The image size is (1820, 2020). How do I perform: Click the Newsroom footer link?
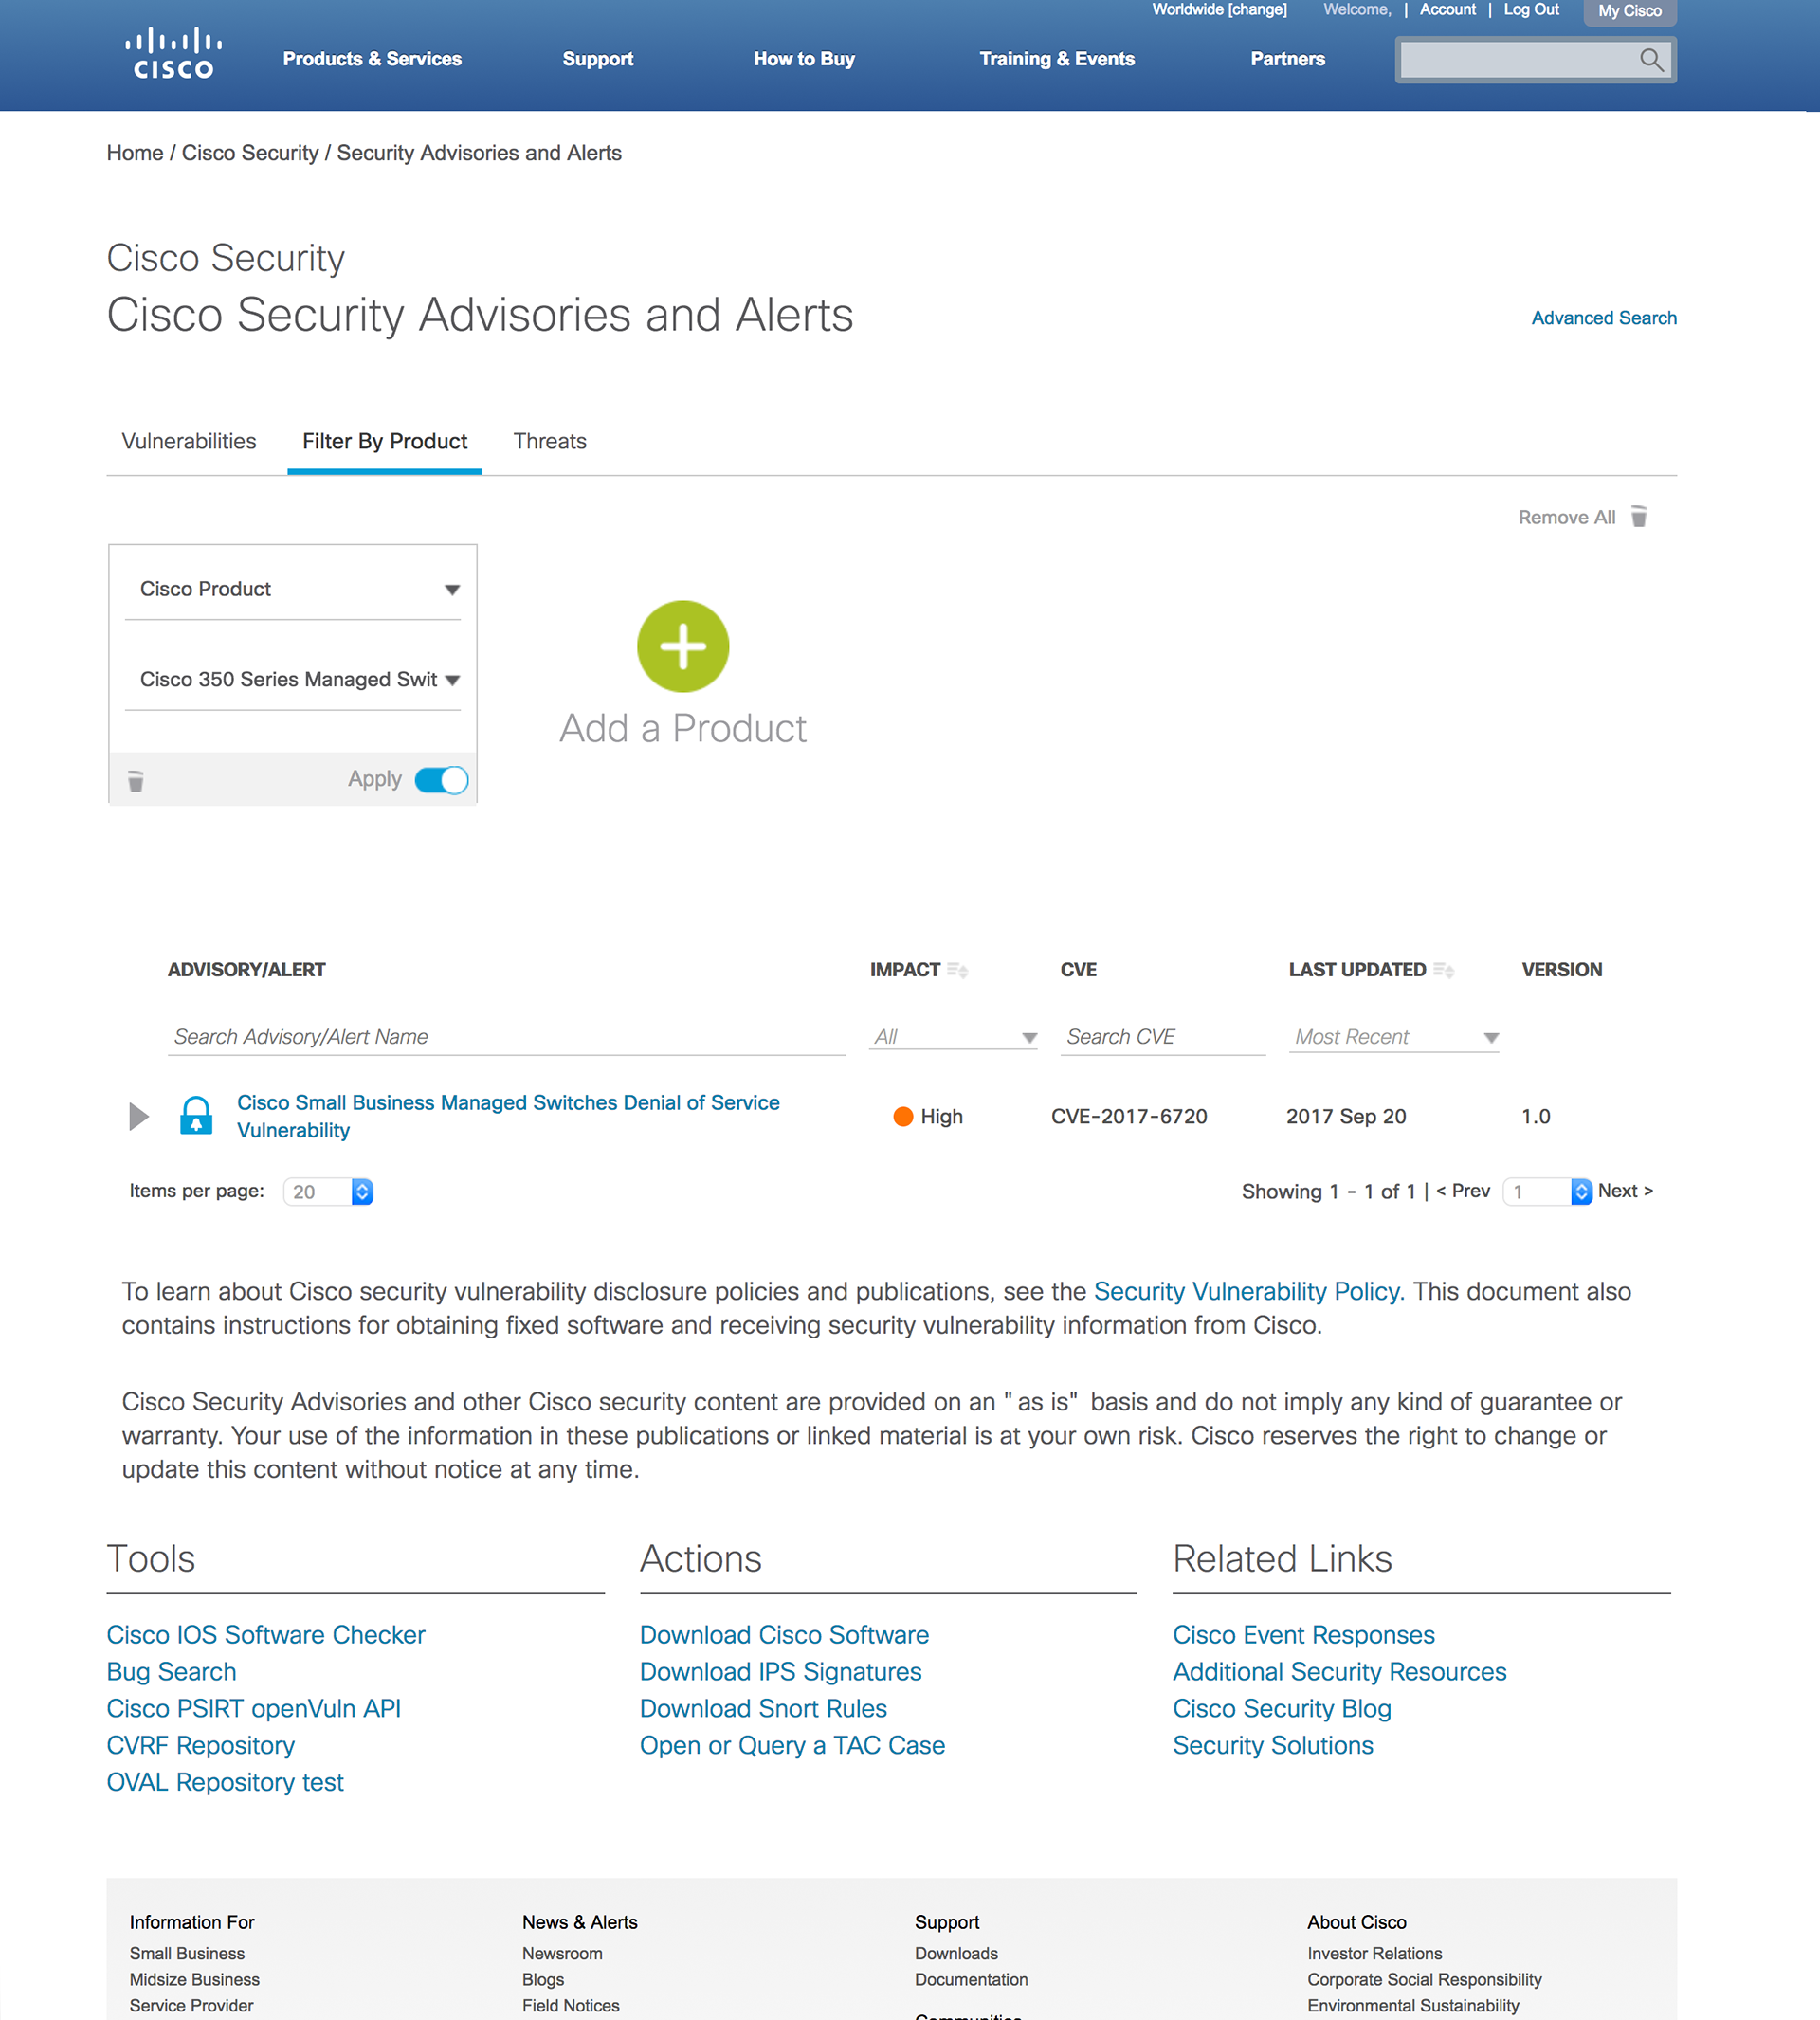[562, 1954]
